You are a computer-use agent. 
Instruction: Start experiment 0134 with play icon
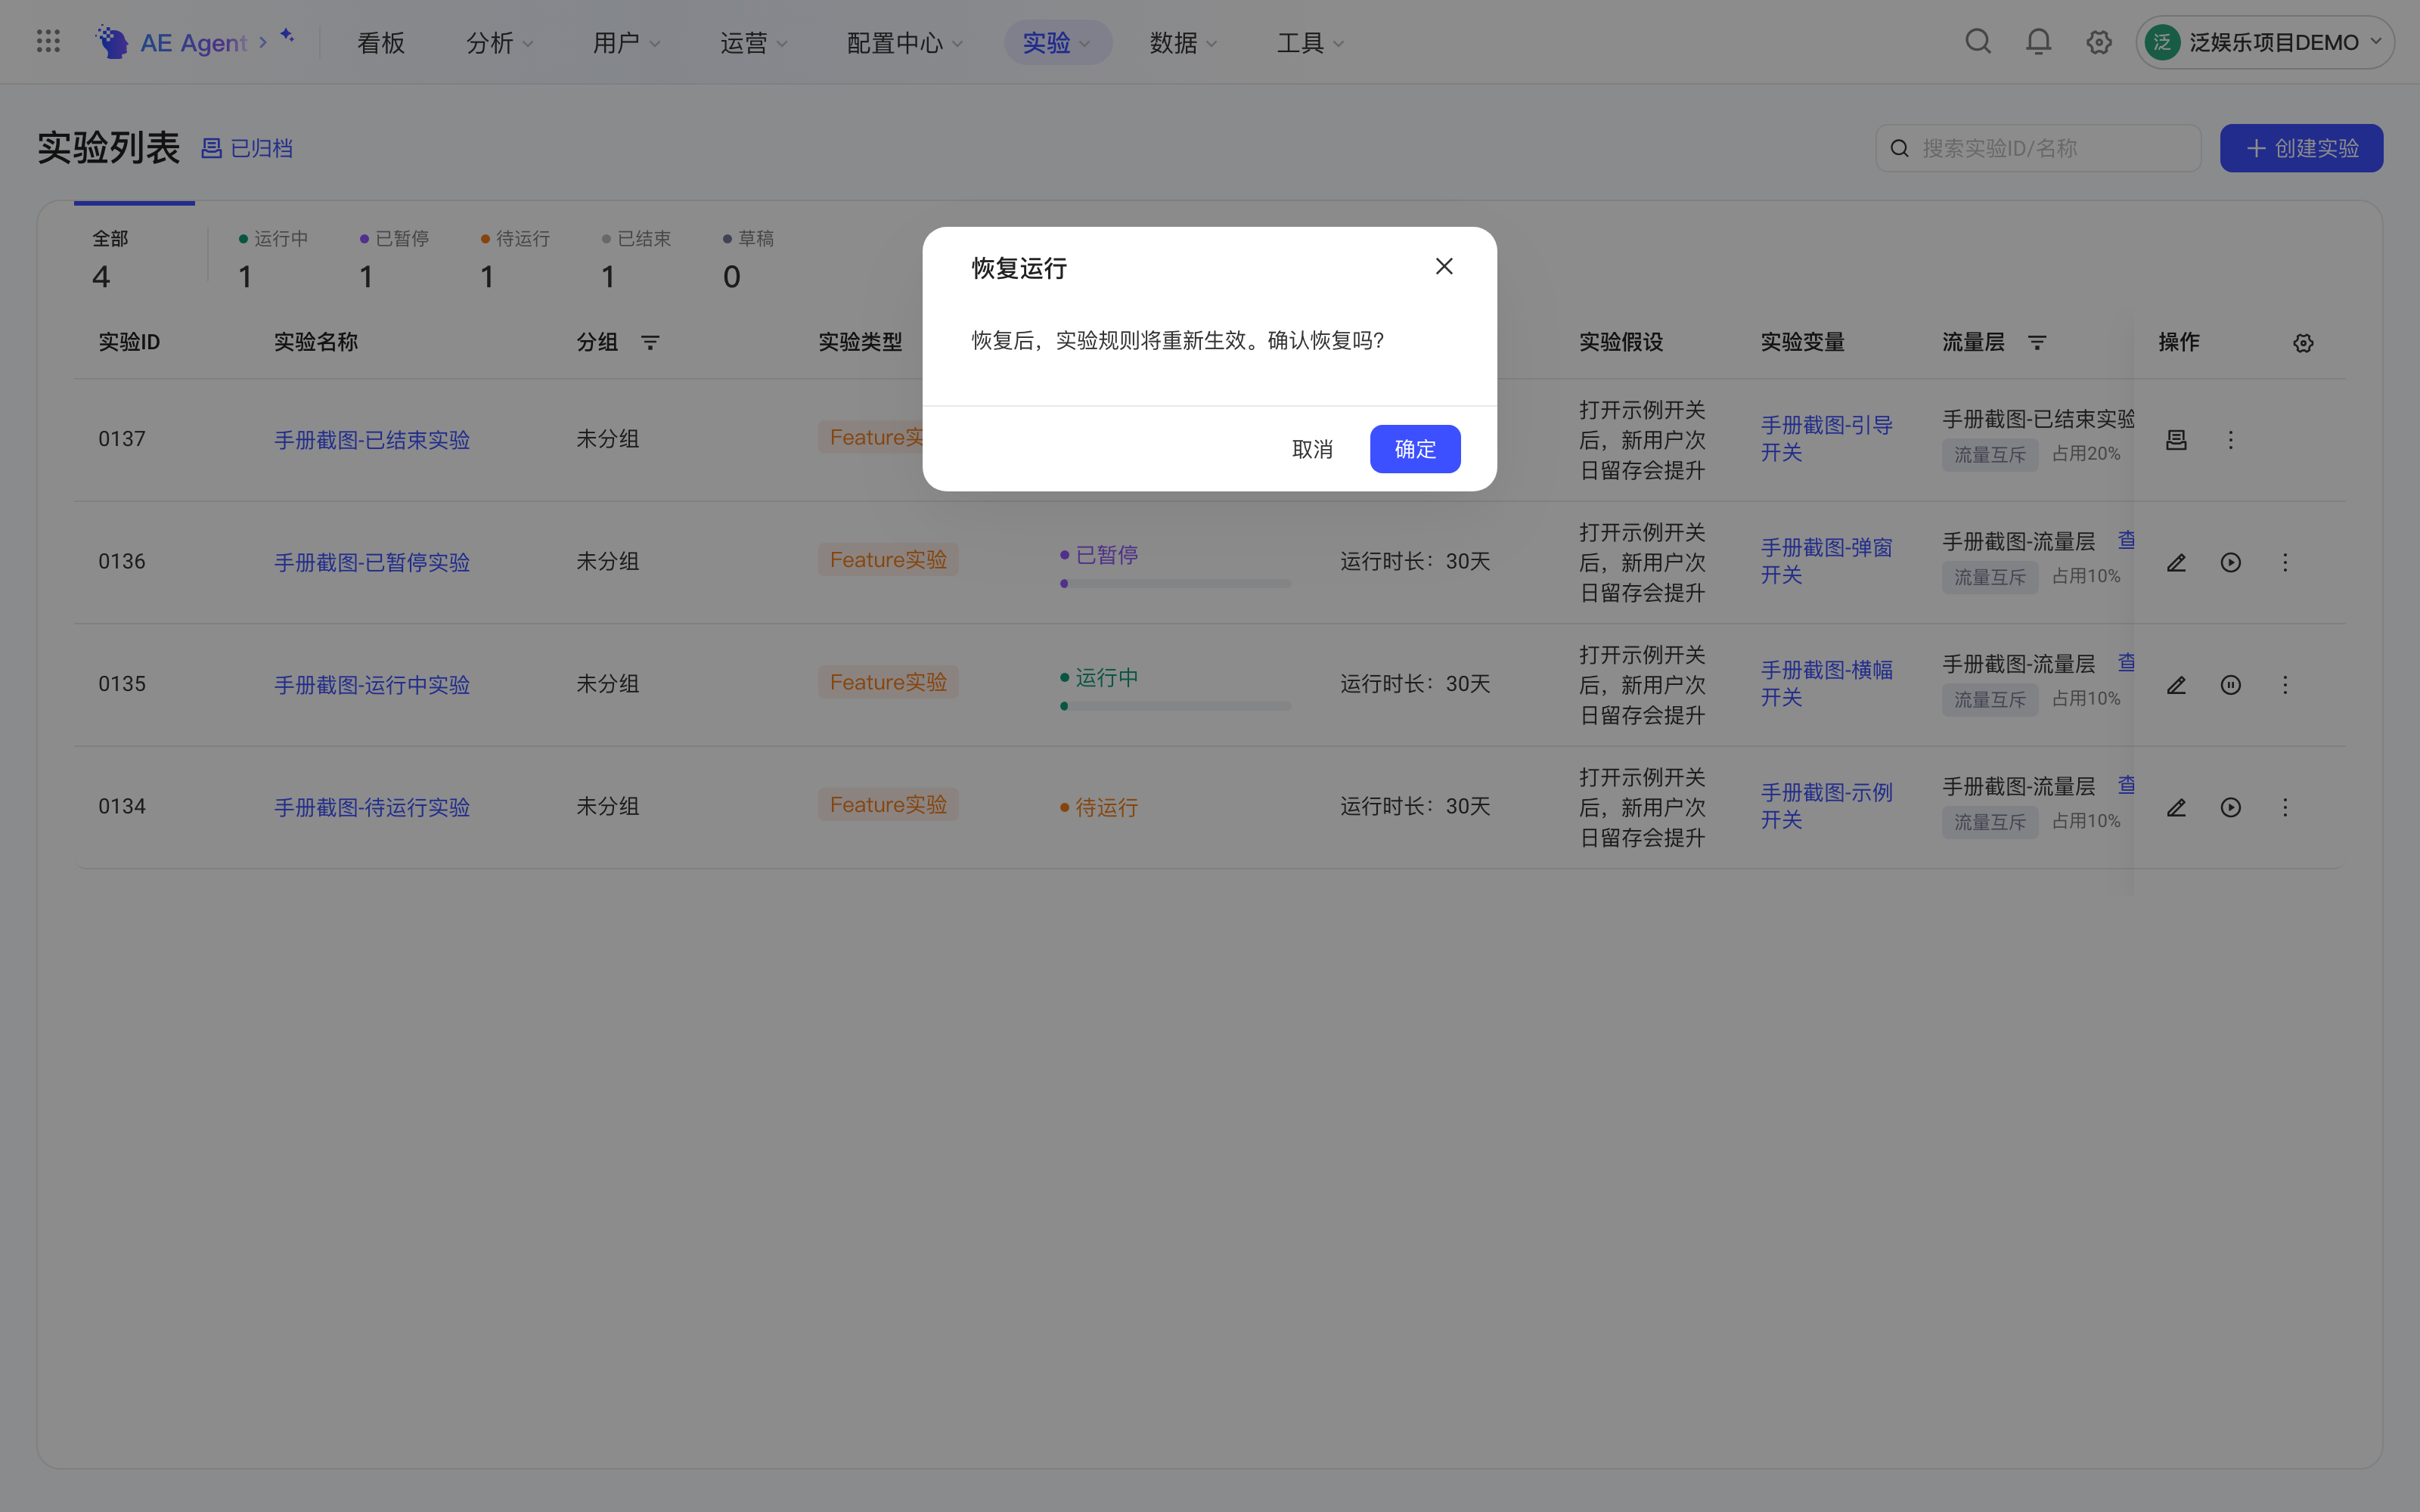coord(2230,808)
